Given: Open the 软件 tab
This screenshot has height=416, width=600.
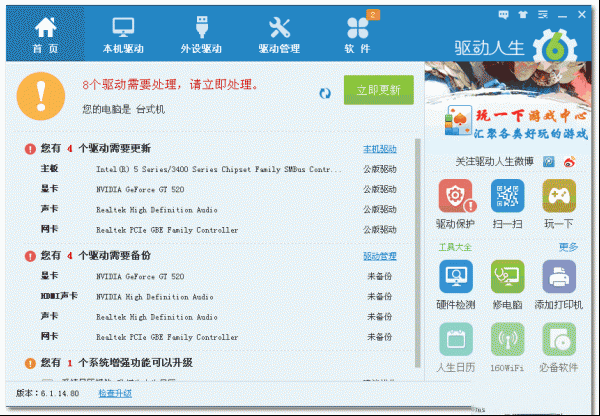Looking at the screenshot, I should pos(357,34).
